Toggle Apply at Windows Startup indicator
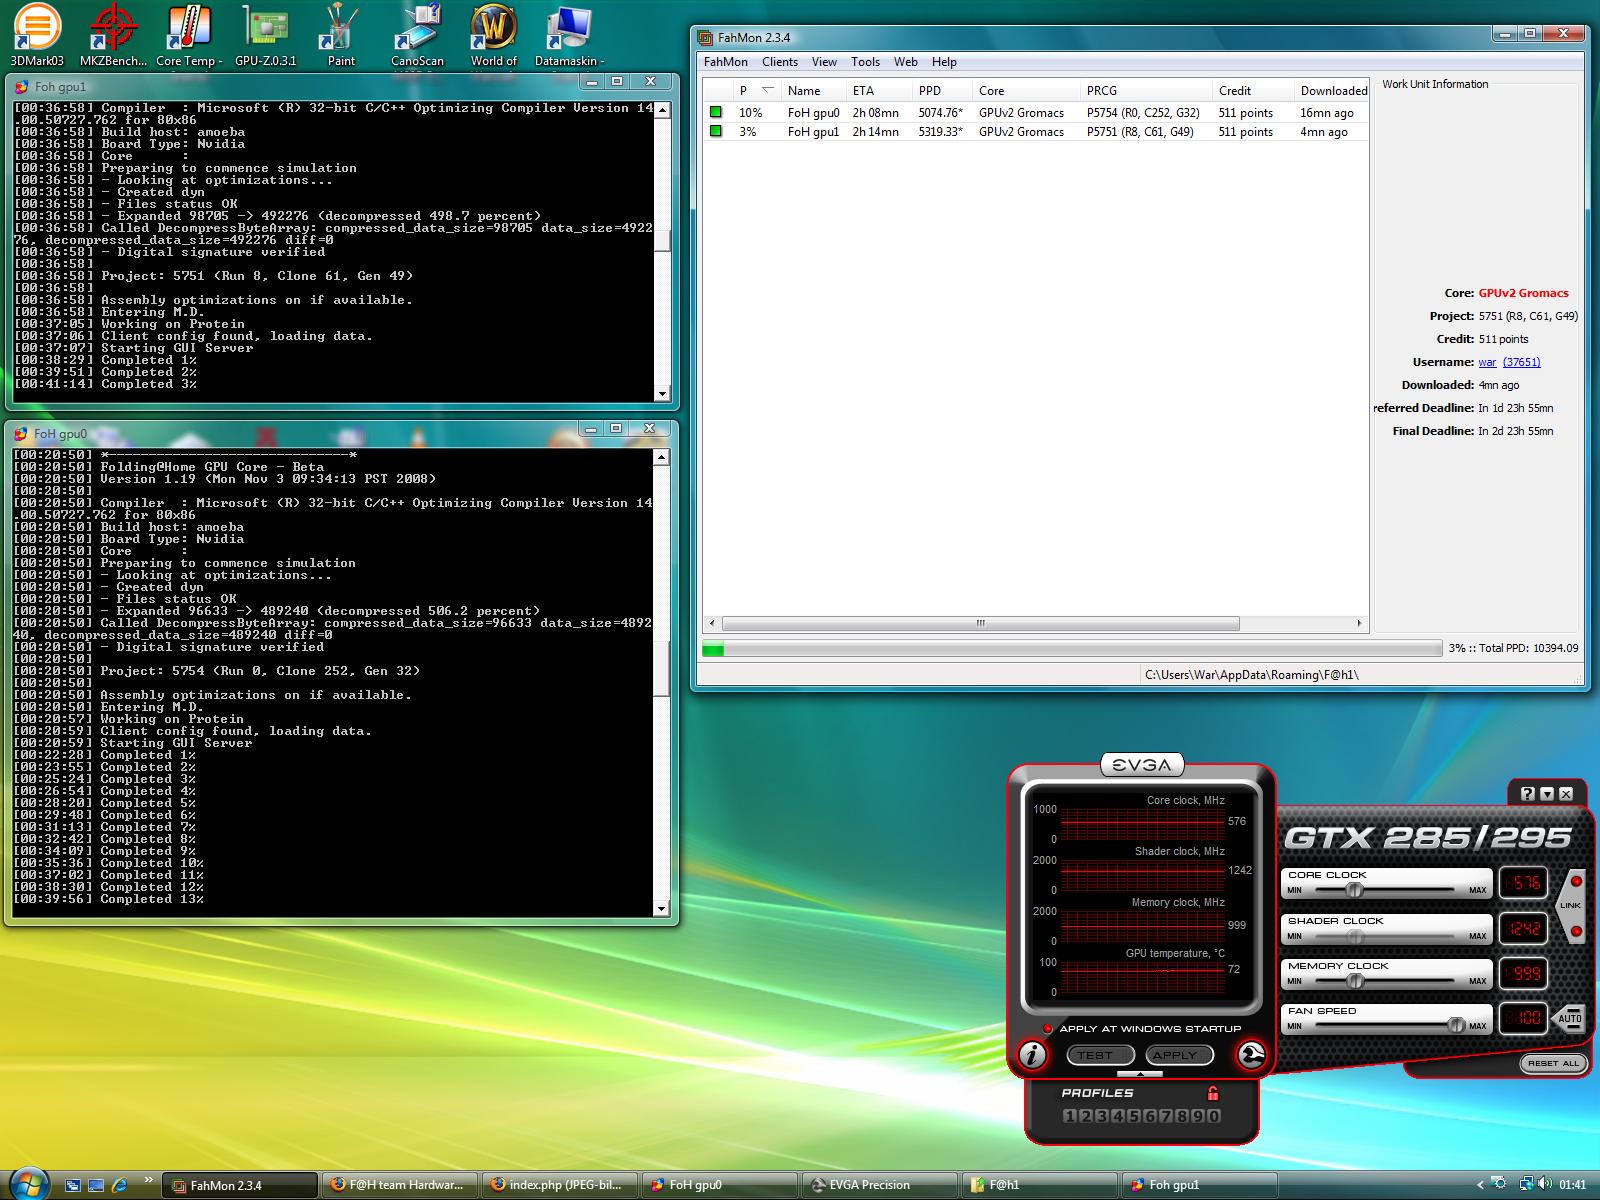1600x1200 pixels. 1047,1028
